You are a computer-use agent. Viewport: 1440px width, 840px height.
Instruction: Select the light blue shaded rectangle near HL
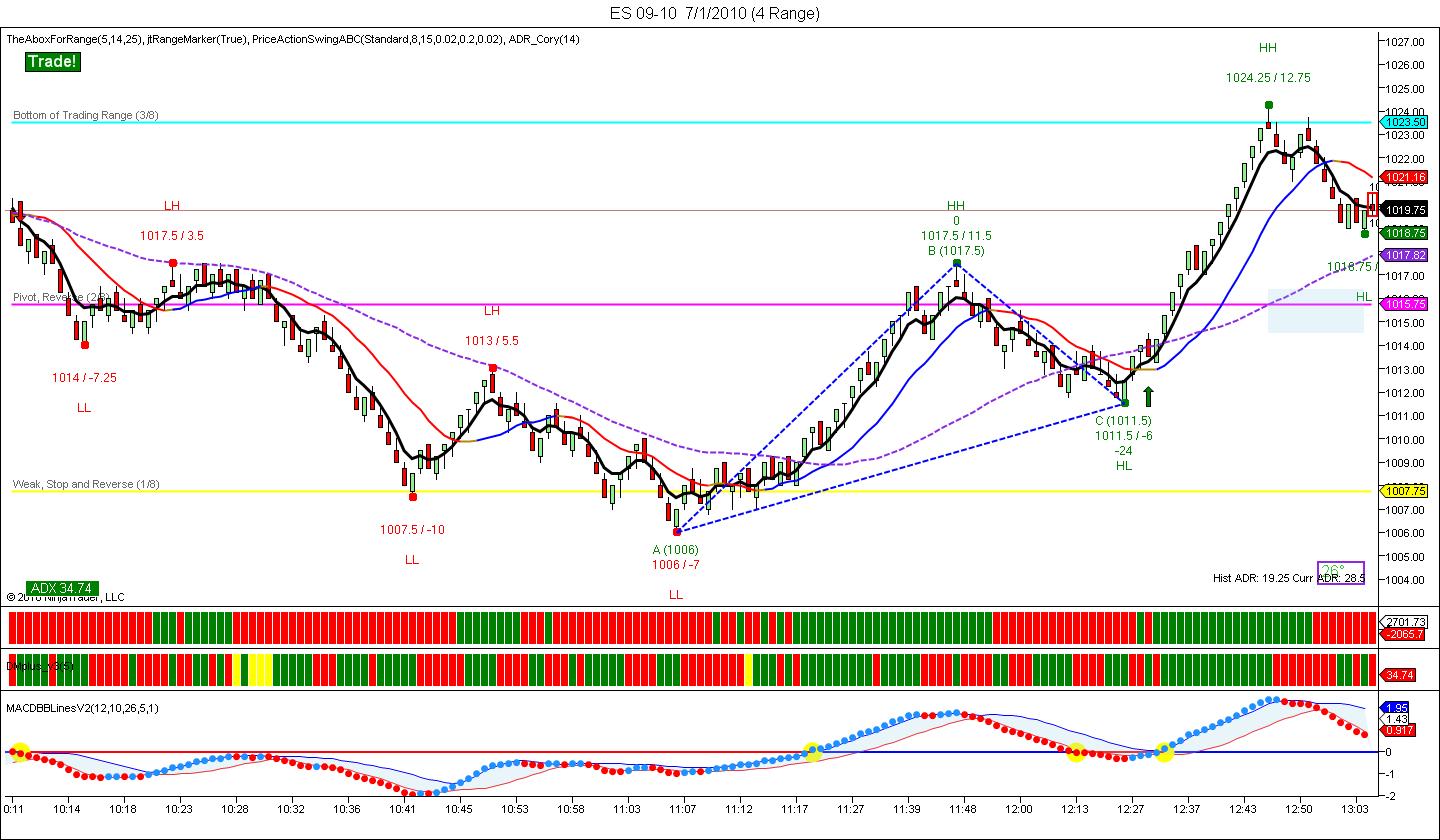click(x=1315, y=310)
